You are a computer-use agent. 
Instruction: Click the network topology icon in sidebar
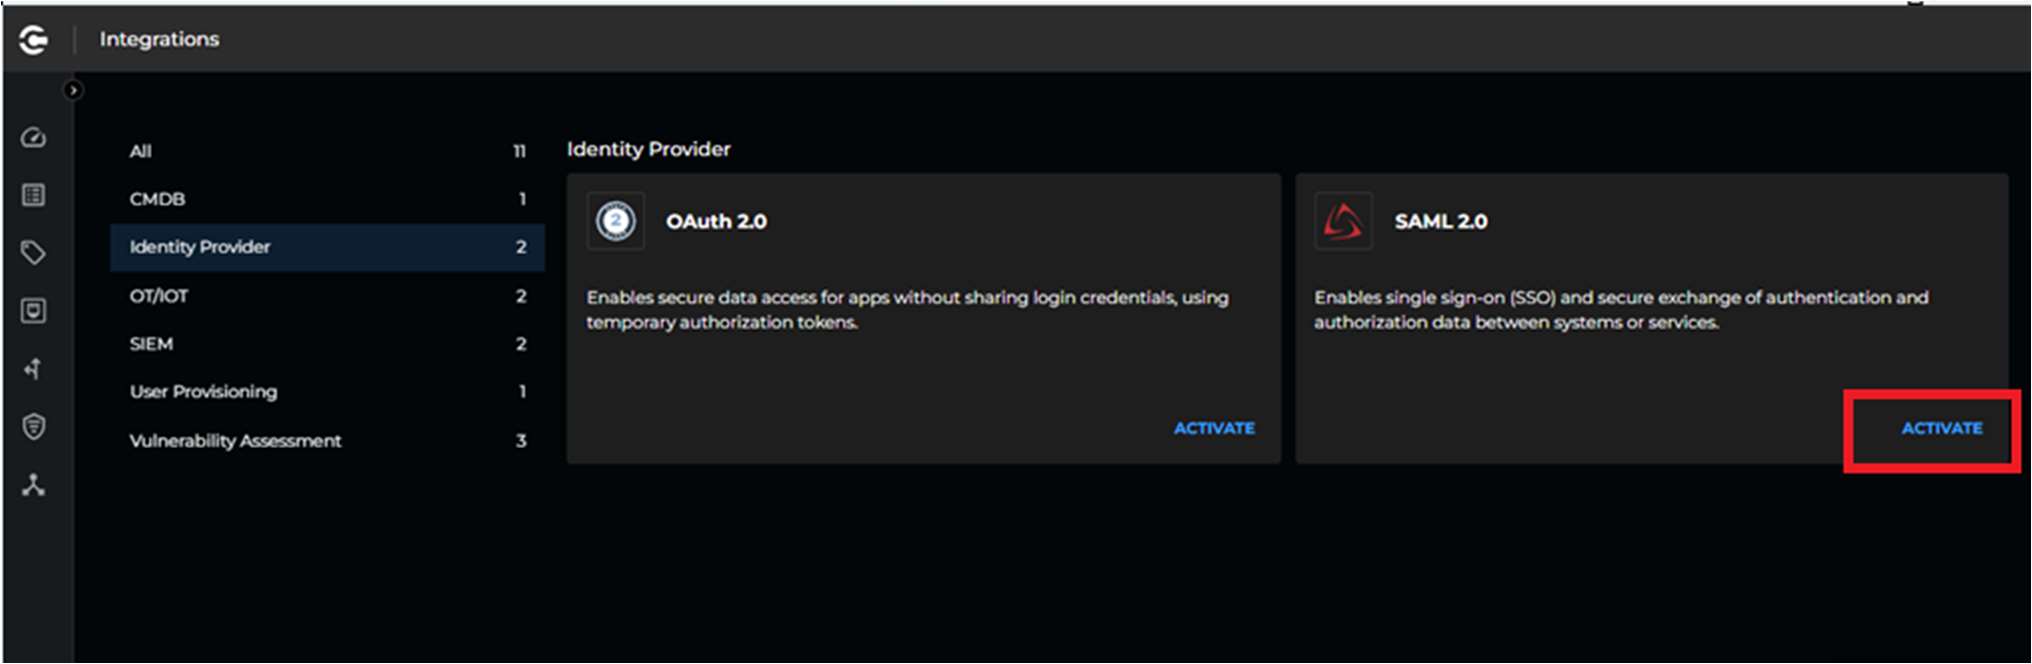33,486
